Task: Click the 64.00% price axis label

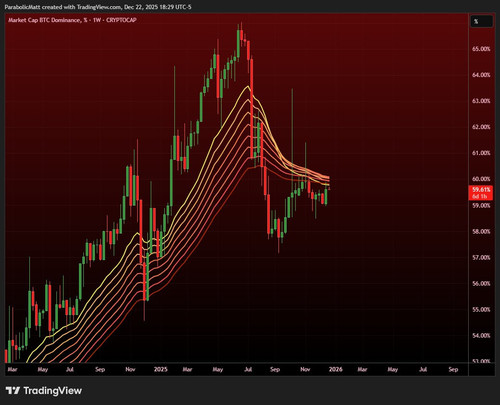Action: click(481, 75)
